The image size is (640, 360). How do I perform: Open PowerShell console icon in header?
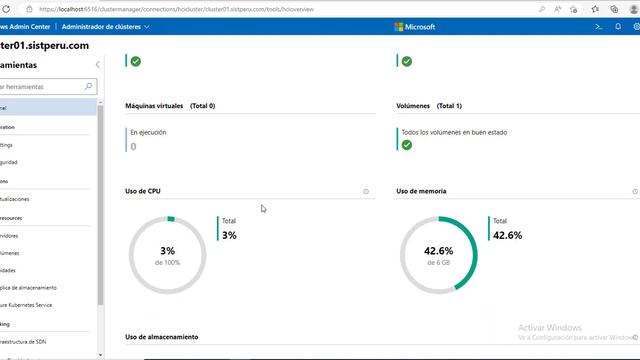pyautogui.click(x=598, y=27)
